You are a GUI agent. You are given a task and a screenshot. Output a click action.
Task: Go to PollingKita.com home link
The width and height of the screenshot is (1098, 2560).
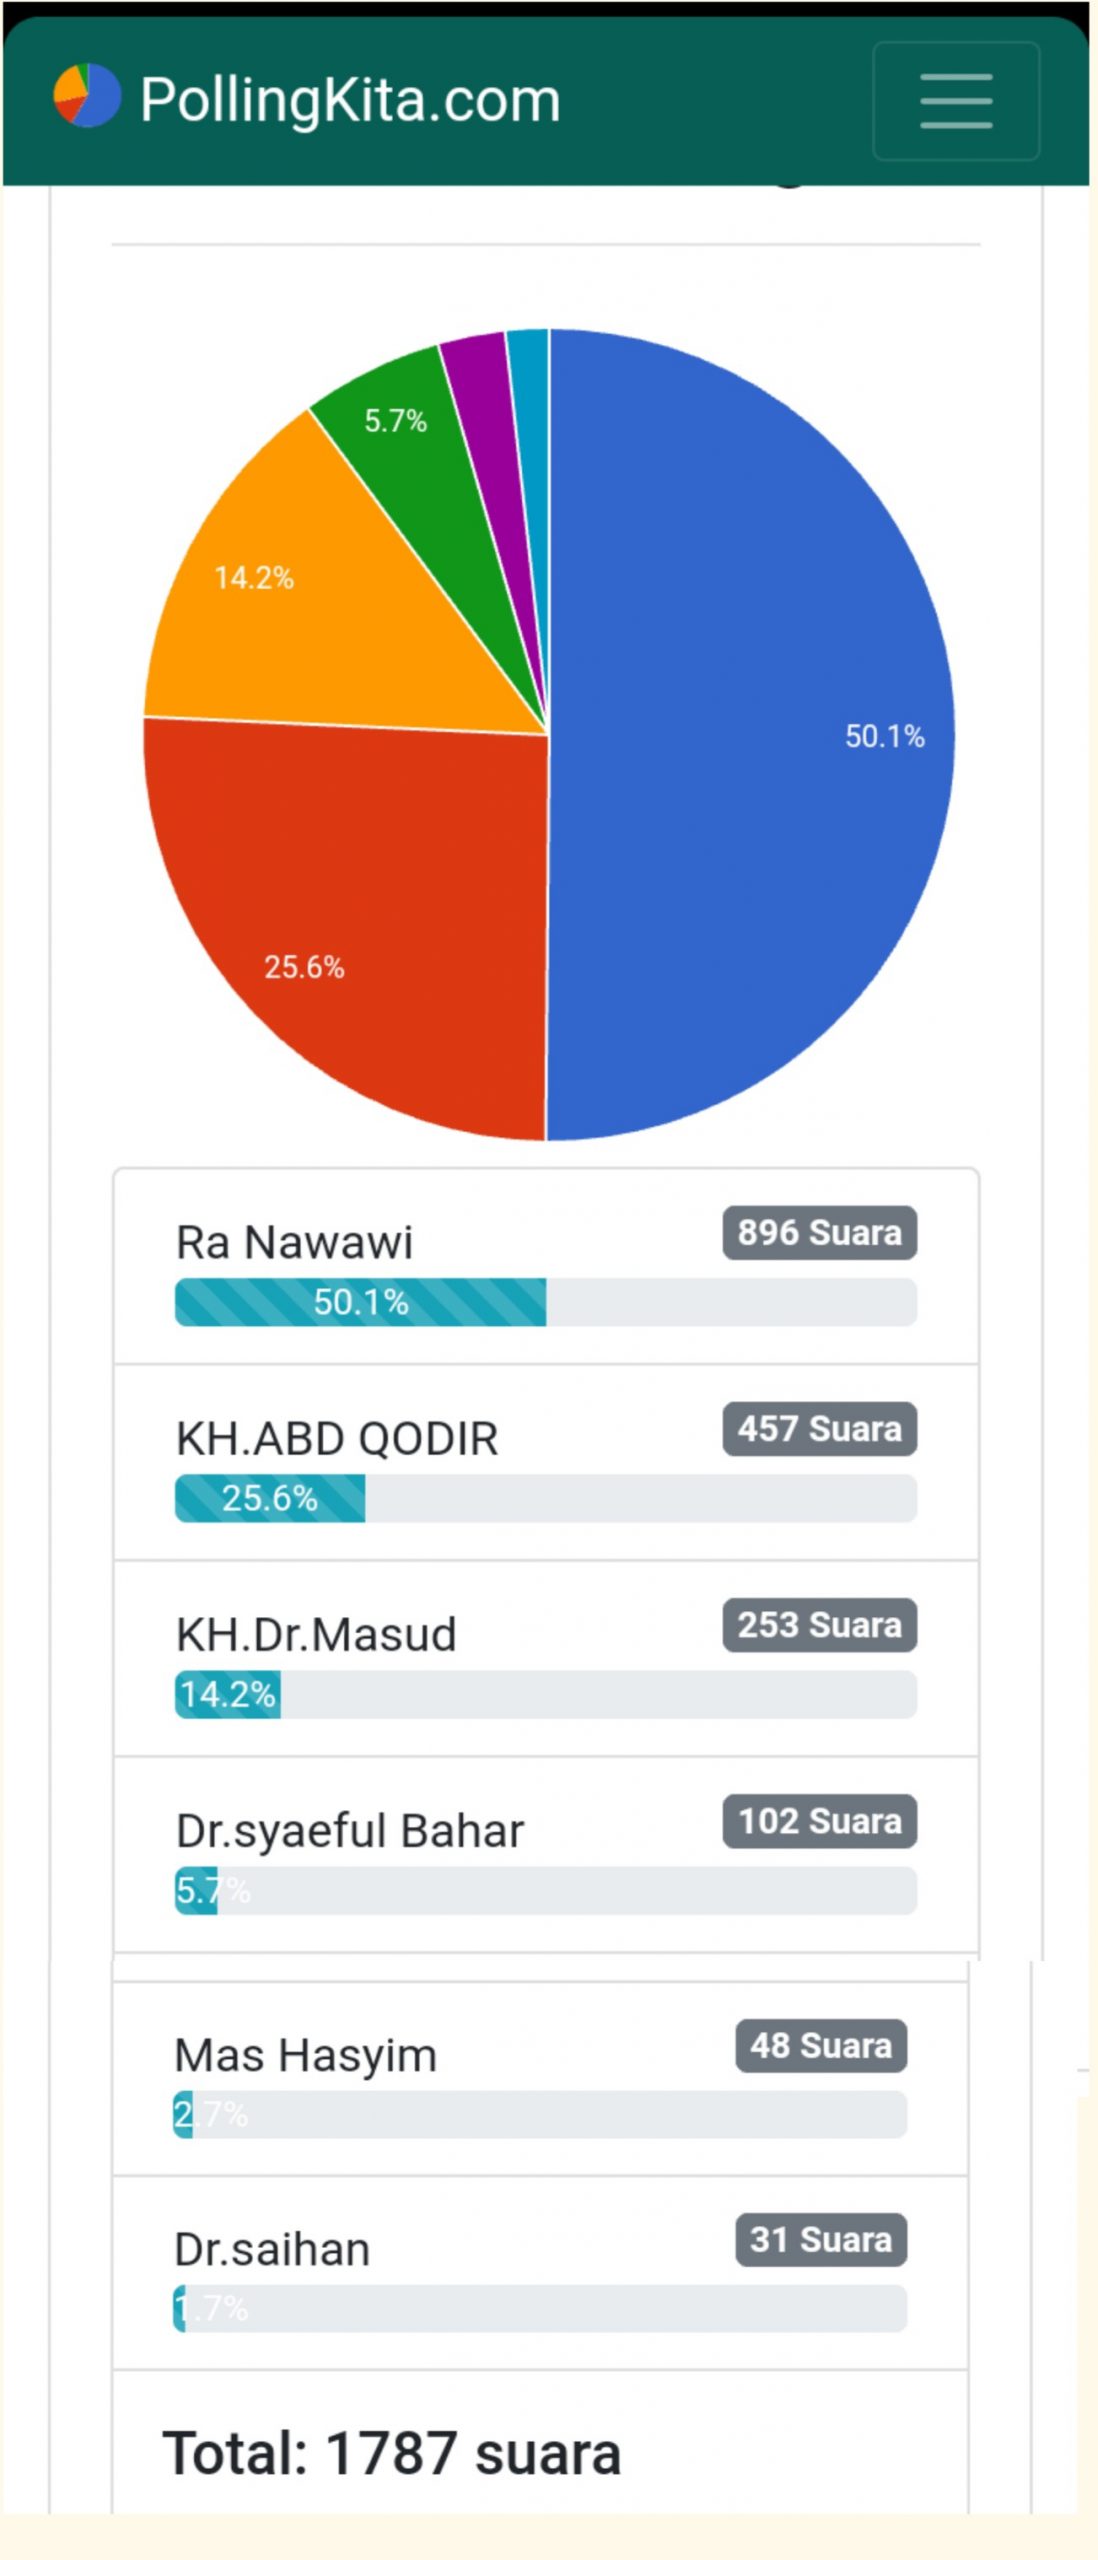click(x=350, y=100)
